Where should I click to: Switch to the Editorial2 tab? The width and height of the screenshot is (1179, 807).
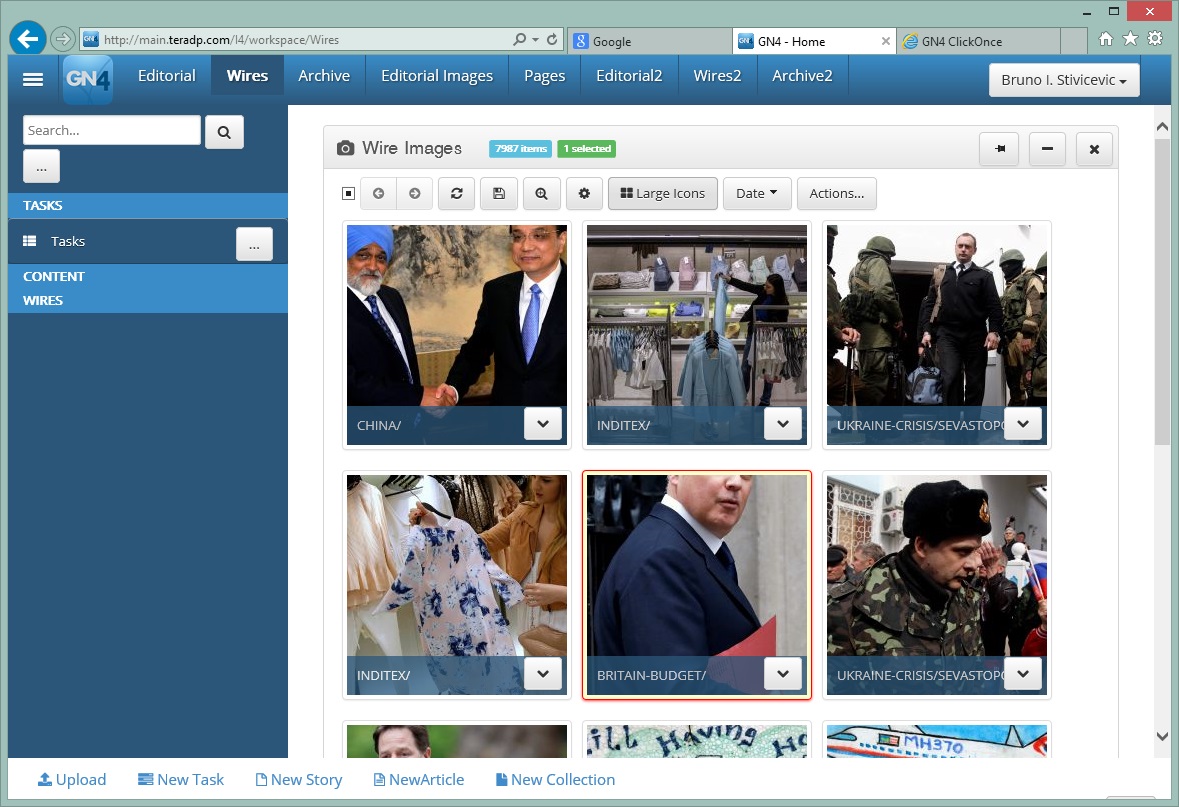(x=629, y=76)
